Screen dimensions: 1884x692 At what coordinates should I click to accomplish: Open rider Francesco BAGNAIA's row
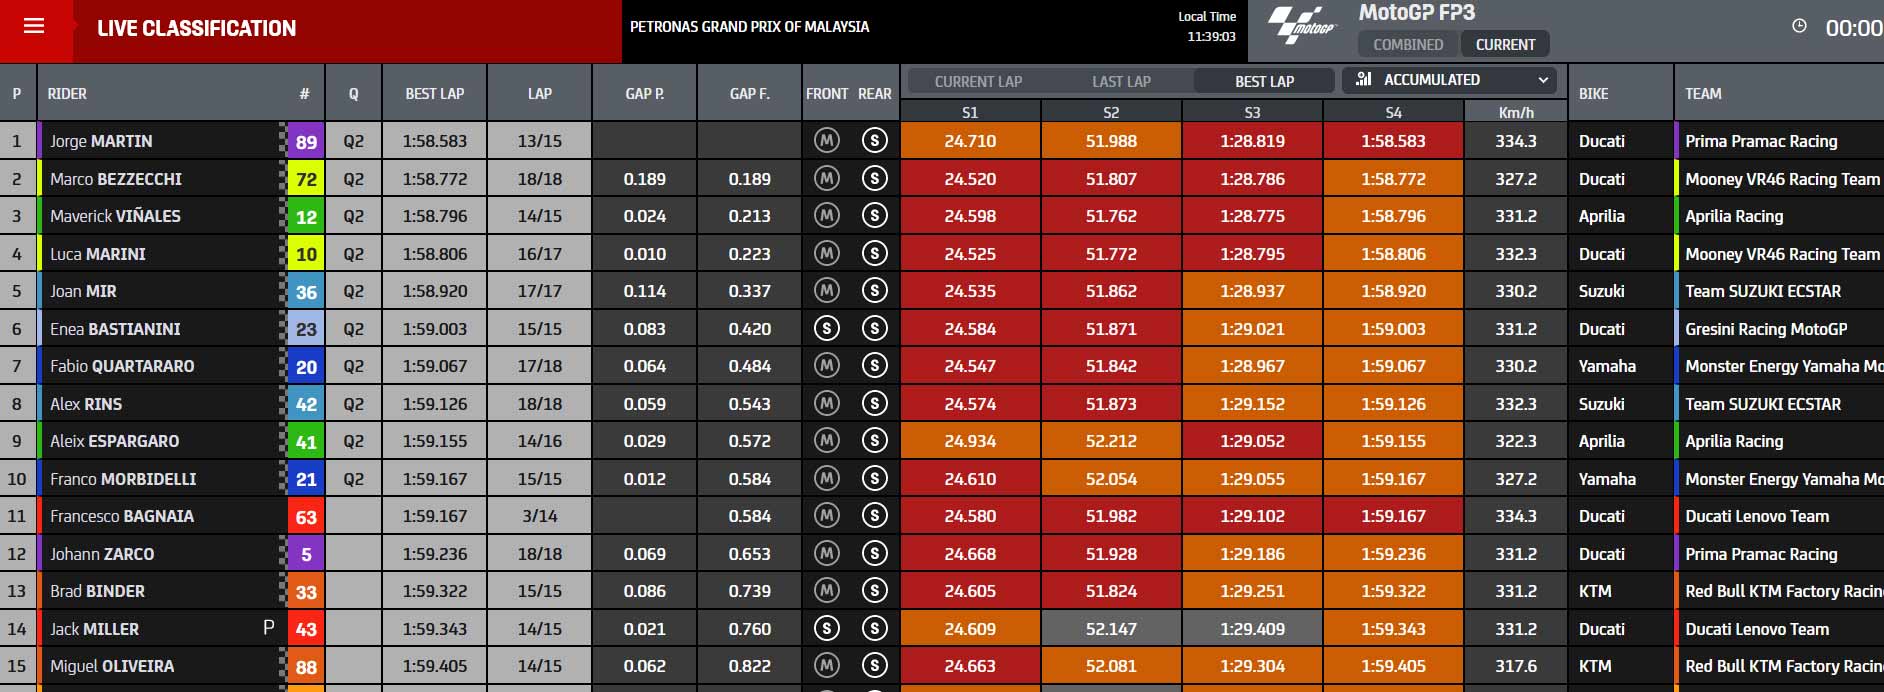(x=942, y=516)
